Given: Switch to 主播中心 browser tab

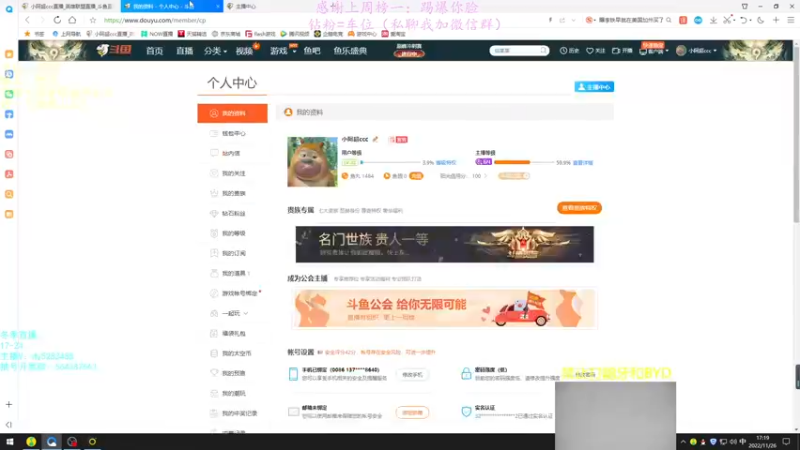Looking at the screenshot, I should (x=244, y=6).
